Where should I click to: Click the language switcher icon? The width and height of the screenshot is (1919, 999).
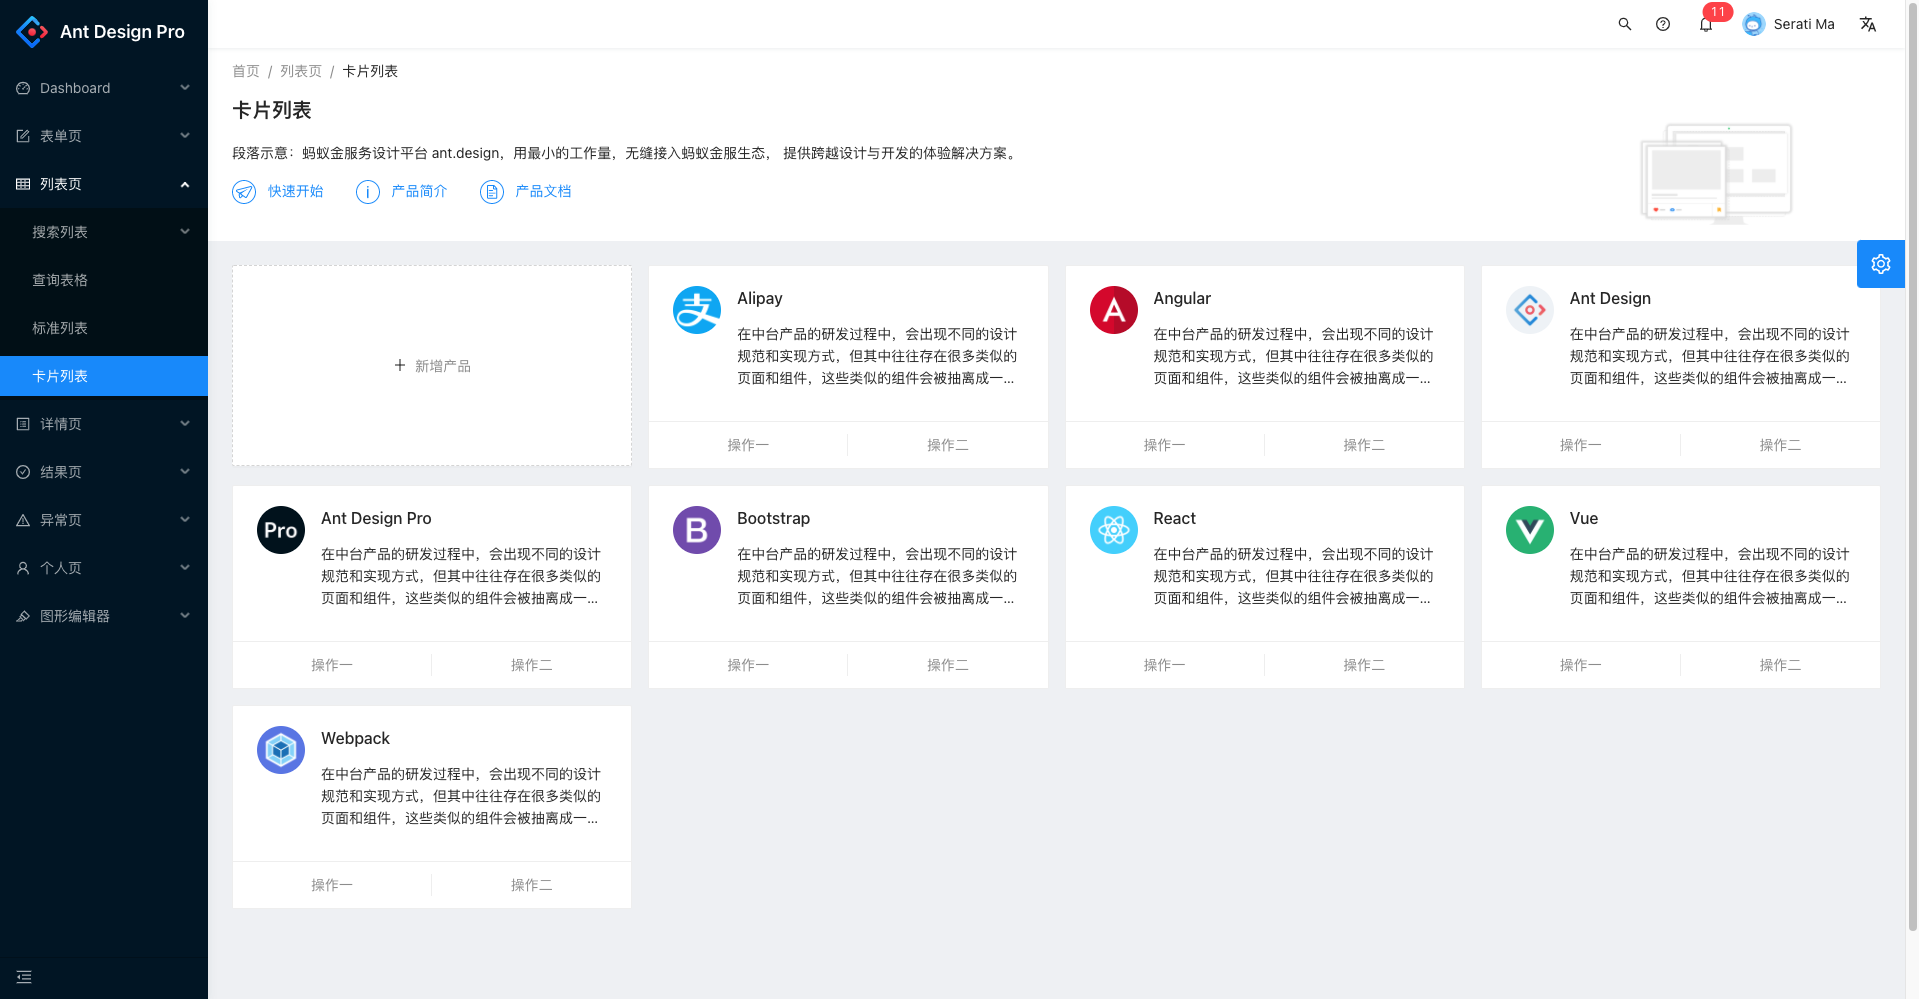pyautogui.click(x=1867, y=24)
